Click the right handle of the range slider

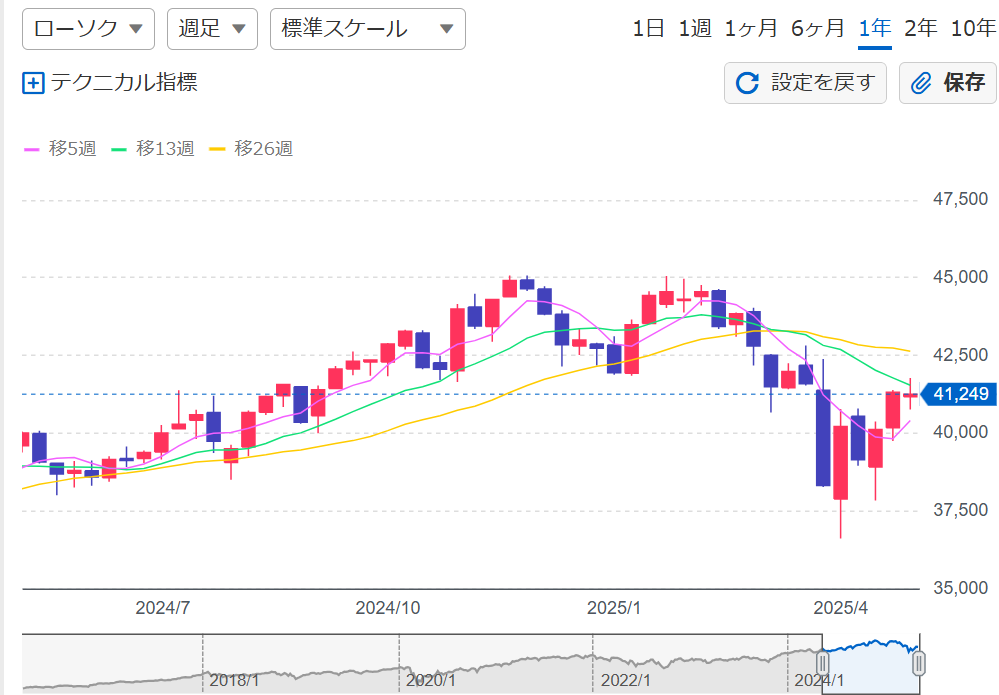pos(919,664)
